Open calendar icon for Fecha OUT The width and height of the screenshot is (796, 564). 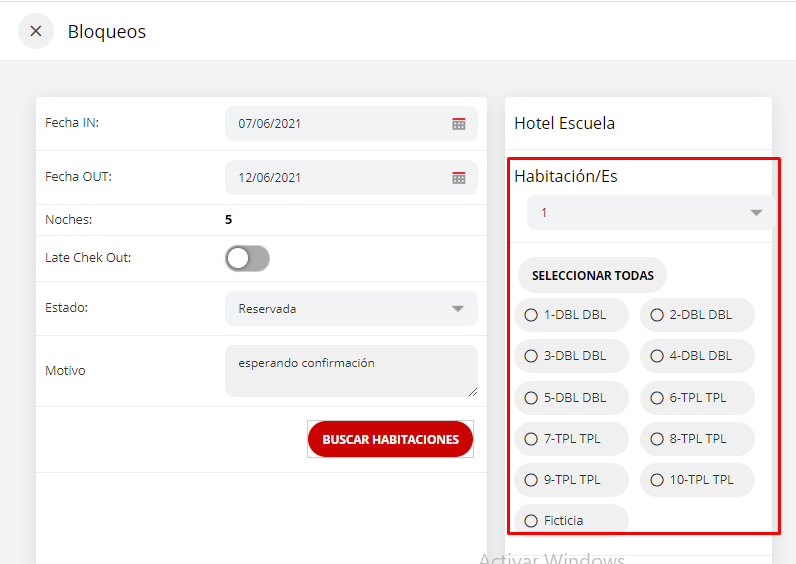(459, 178)
